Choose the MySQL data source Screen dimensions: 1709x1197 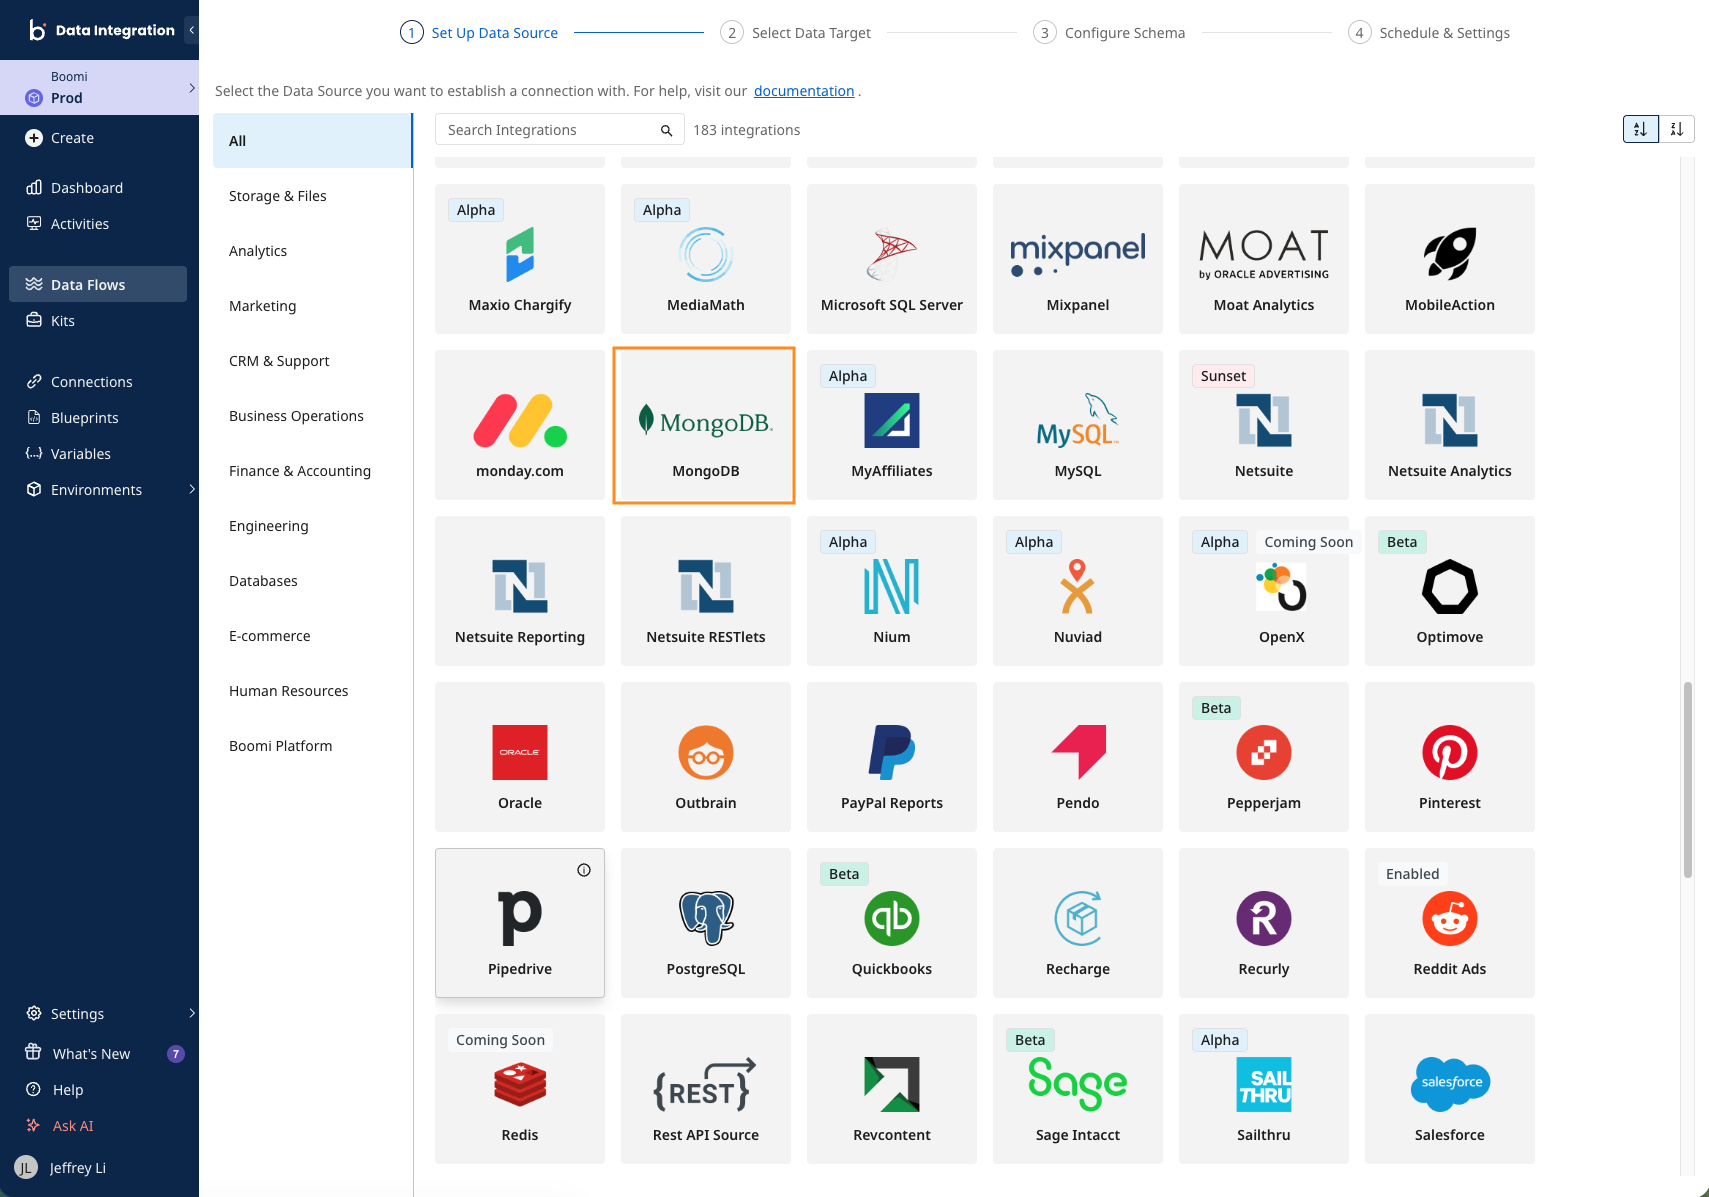(1078, 425)
